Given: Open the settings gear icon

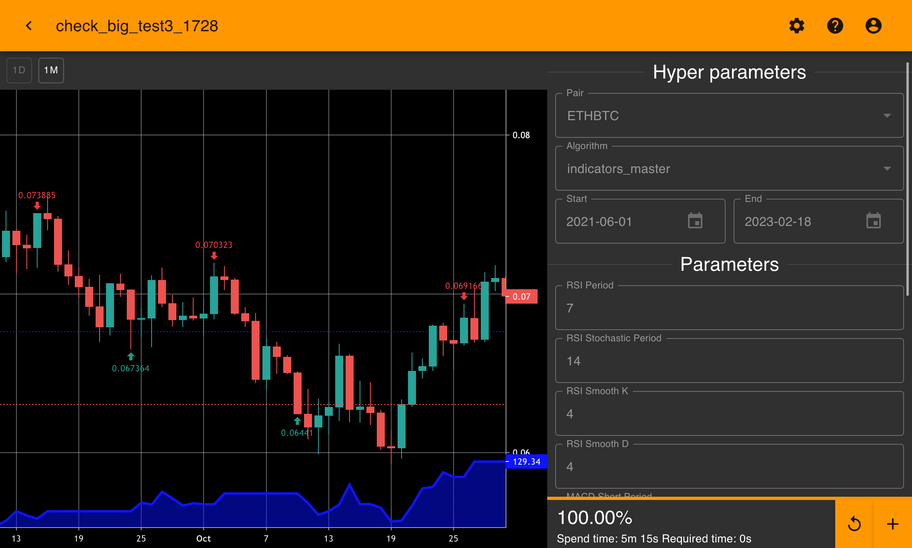Looking at the screenshot, I should [796, 26].
